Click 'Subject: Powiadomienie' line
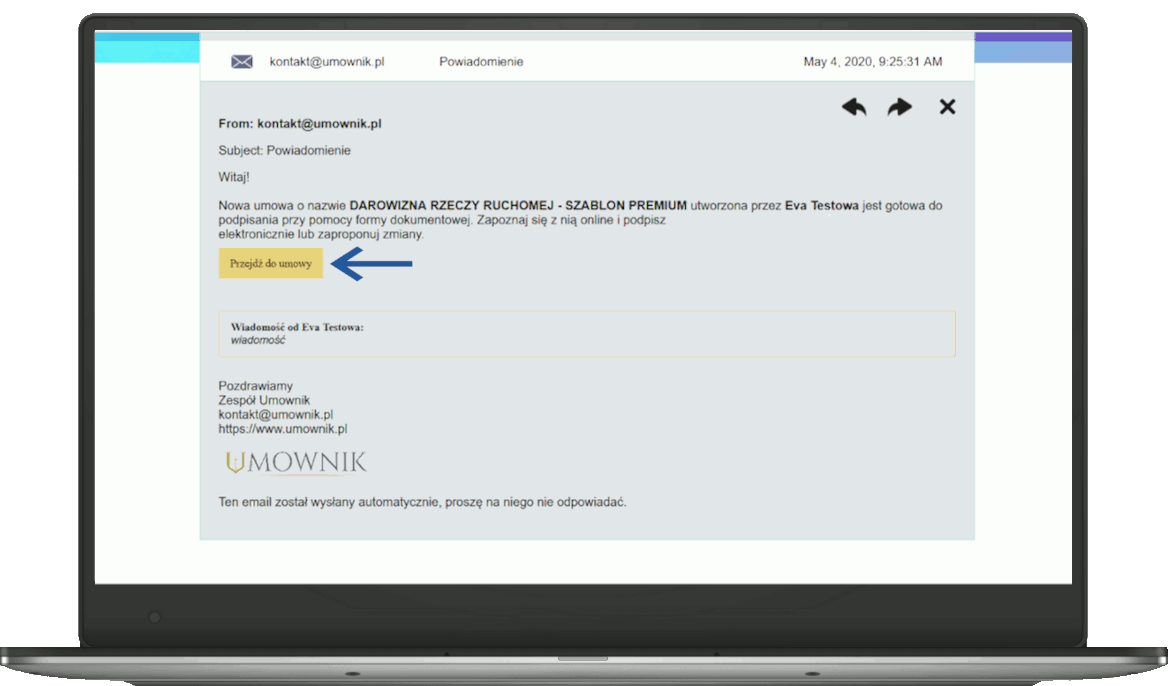This screenshot has width=1176, height=686. (x=284, y=151)
